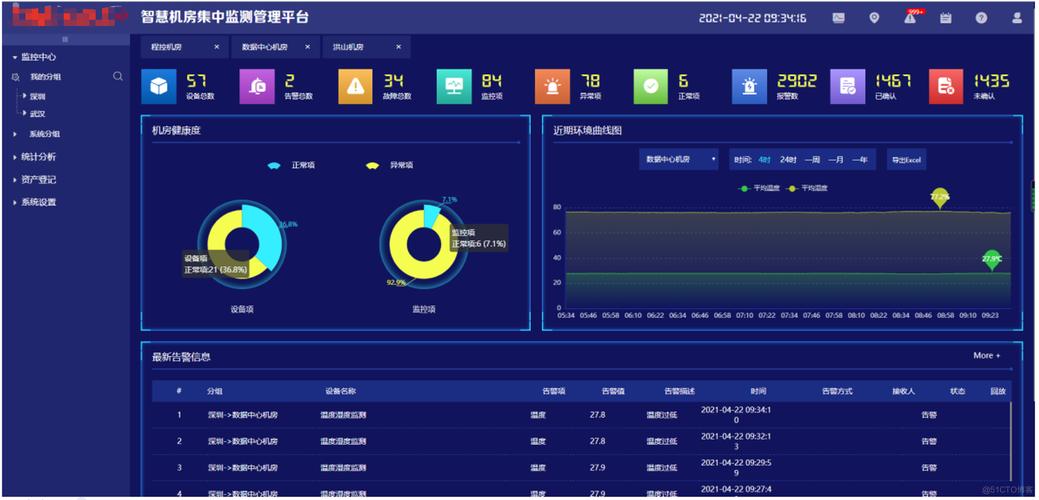Click the 2902 报警数 counter

(x=797, y=81)
